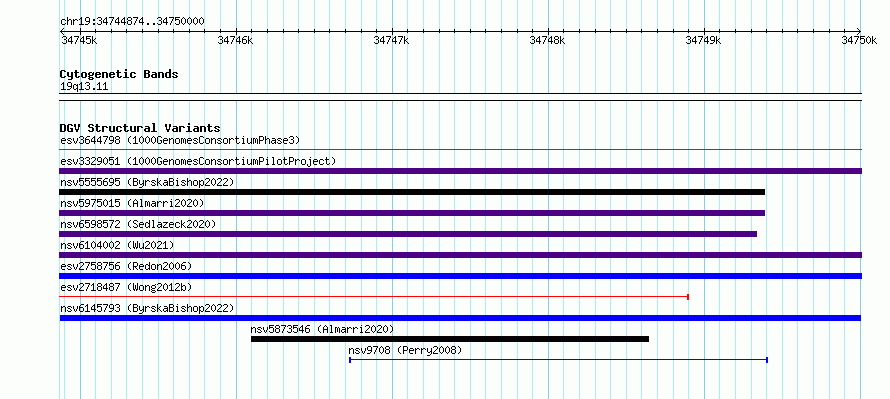This screenshot has height=399, width=890.
Task: Click the 34747k ruler tick label
Action: (x=391, y=40)
